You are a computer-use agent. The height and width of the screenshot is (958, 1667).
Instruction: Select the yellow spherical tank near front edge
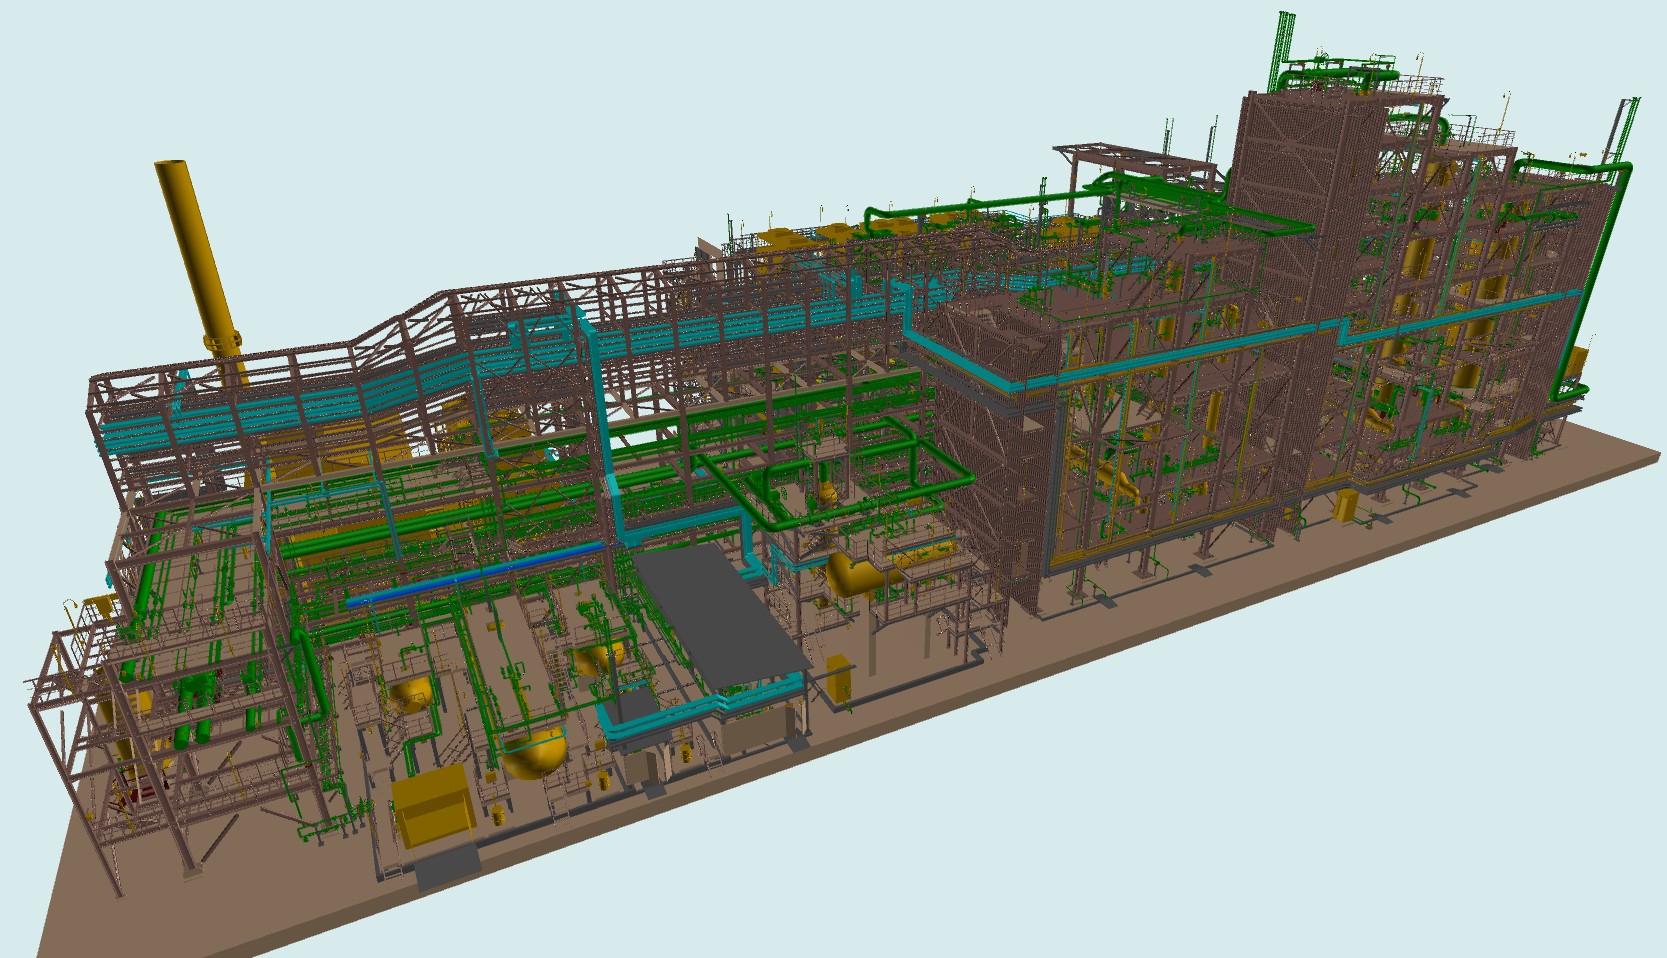(x=534, y=756)
